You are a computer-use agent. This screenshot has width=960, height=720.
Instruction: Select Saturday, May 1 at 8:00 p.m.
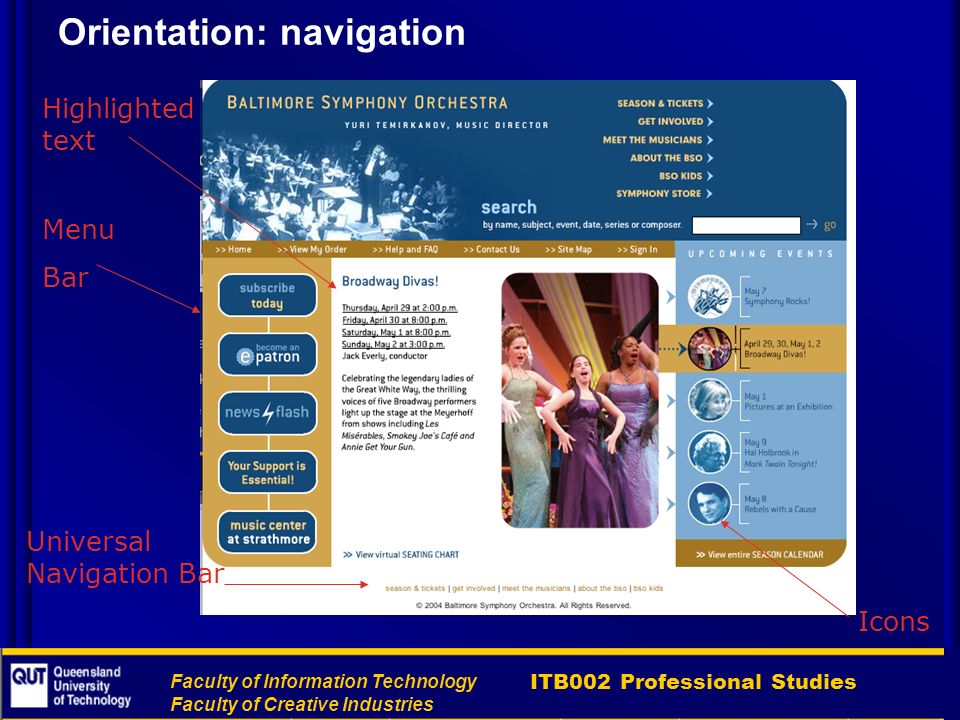[396, 332]
